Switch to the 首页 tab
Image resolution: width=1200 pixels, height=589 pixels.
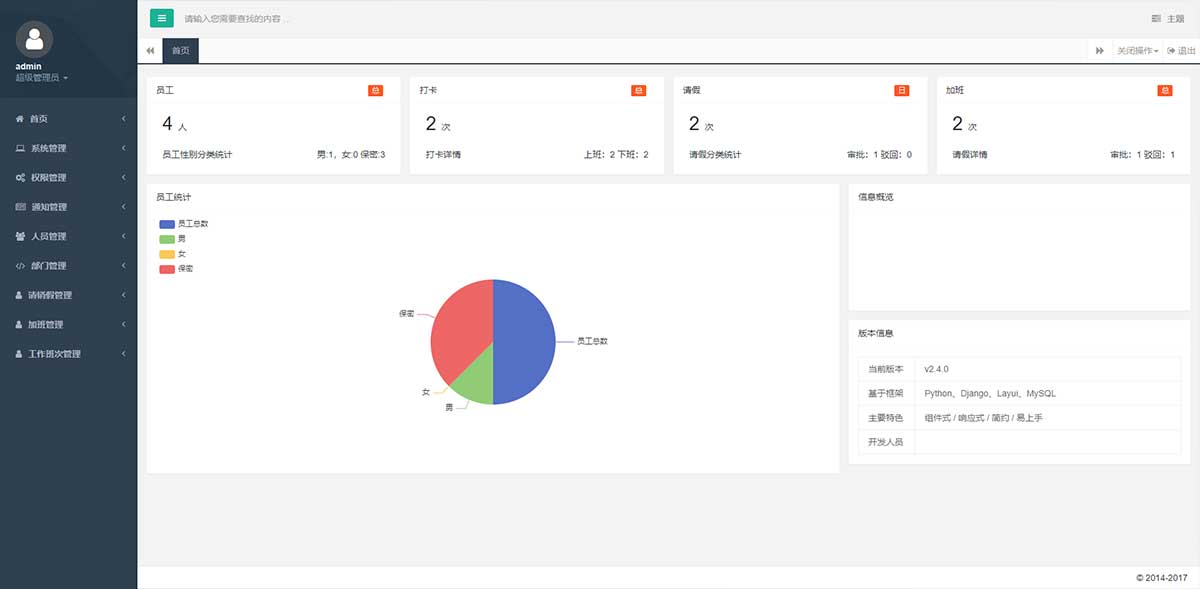[180, 50]
